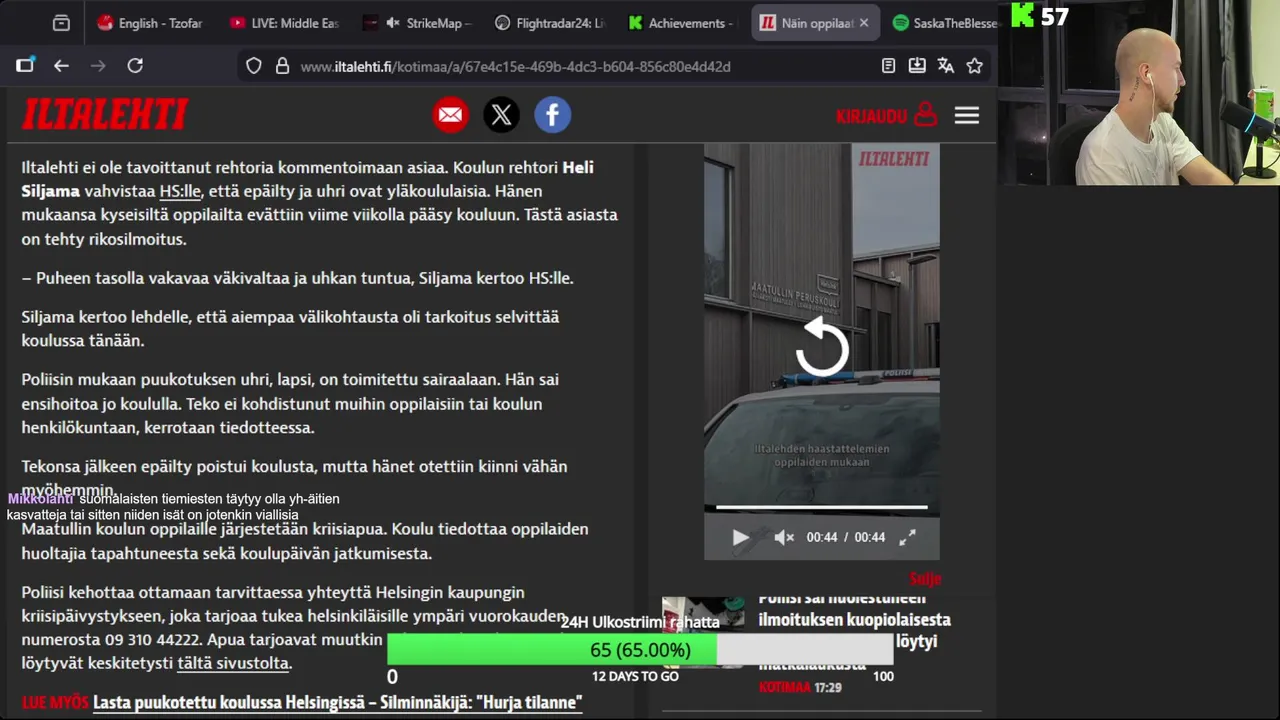Viewport: 1280px width, 720px height.
Task: Open the tracking protection shield icon
Action: tap(254, 66)
